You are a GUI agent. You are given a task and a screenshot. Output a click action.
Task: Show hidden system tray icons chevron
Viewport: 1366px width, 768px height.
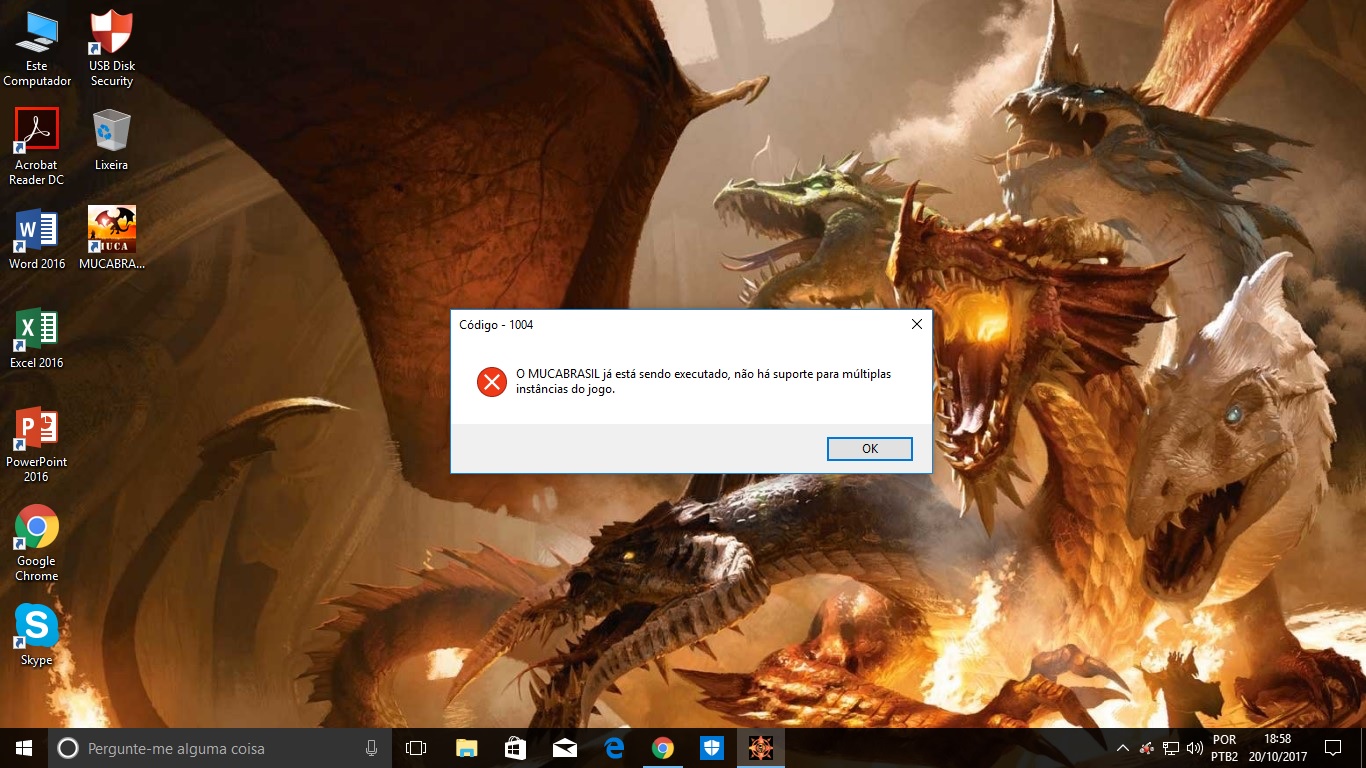[1123, 748]
